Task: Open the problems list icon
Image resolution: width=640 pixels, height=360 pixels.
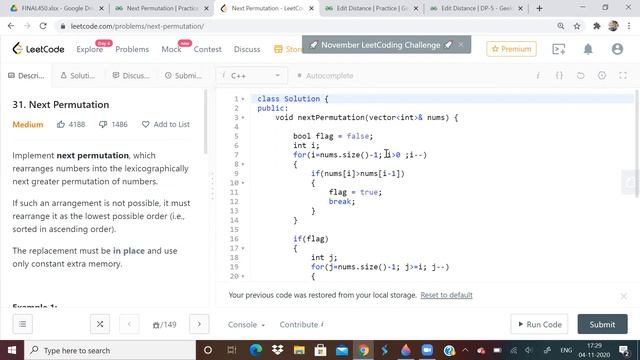Action: [22, 324]
